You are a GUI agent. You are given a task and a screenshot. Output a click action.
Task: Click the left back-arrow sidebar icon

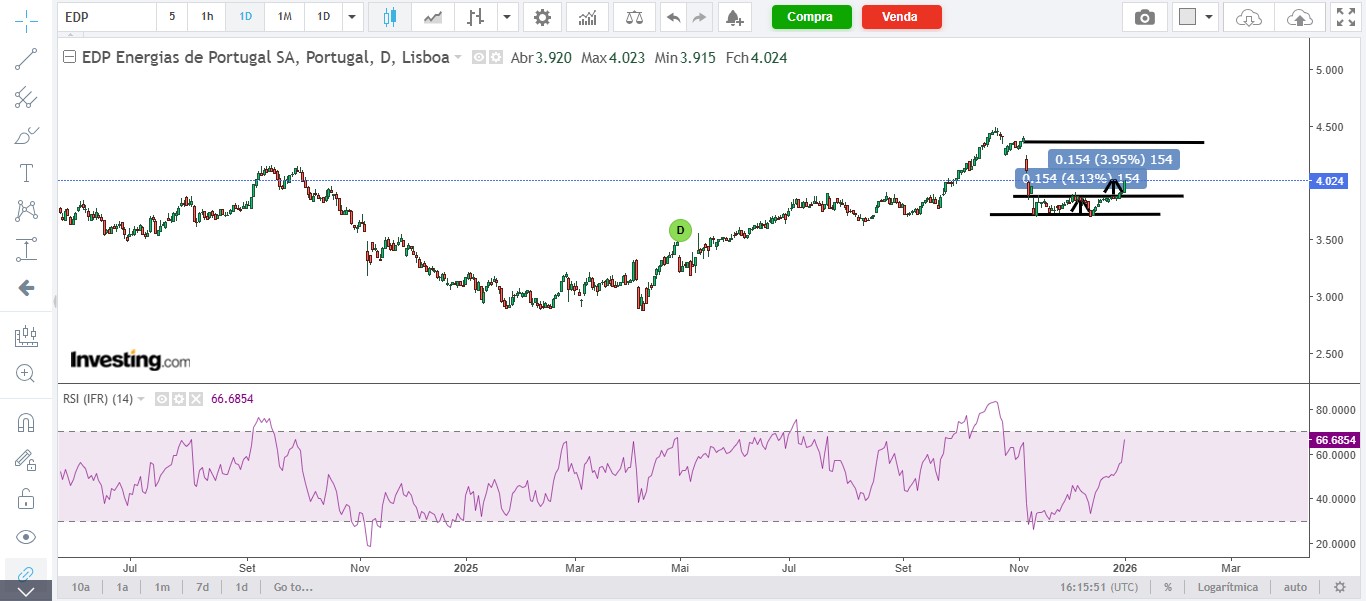coord(27,288)
